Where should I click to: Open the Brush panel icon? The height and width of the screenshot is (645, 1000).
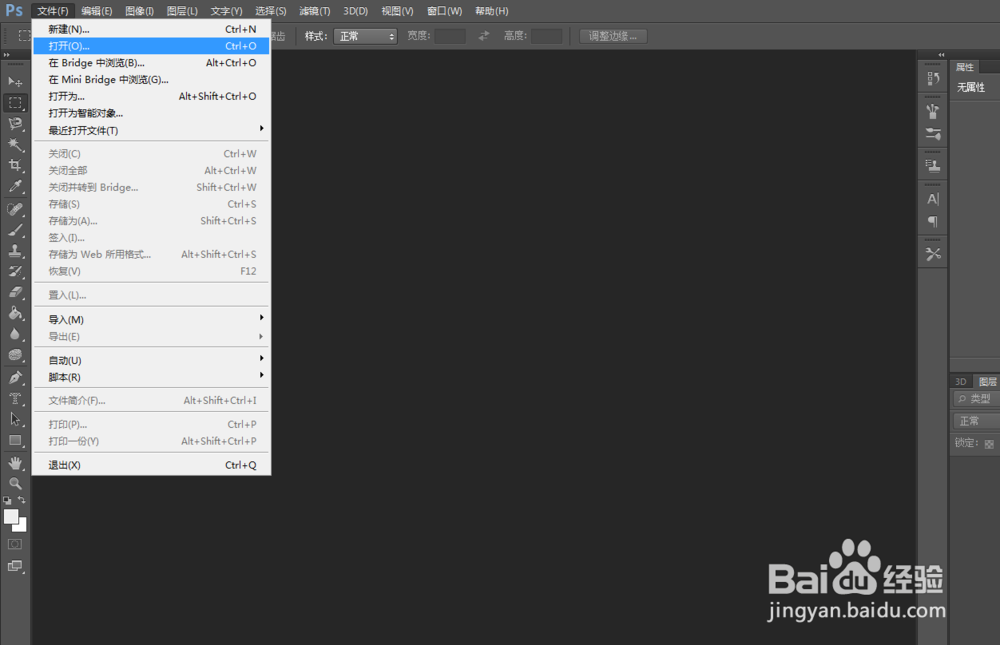tap(933, 111)
